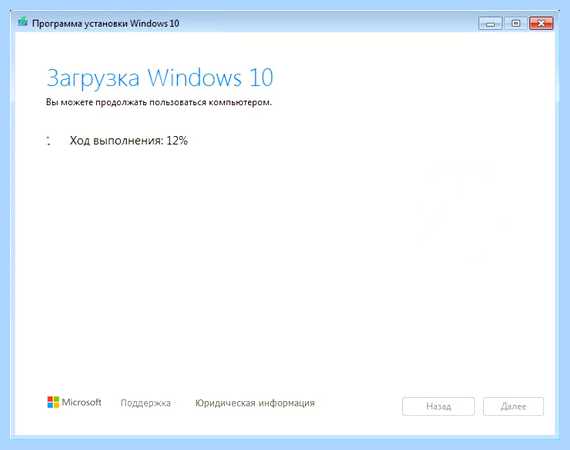This screenshot has height=450, width=570.
Task: Click the Далее button
Action: point(513,406)
